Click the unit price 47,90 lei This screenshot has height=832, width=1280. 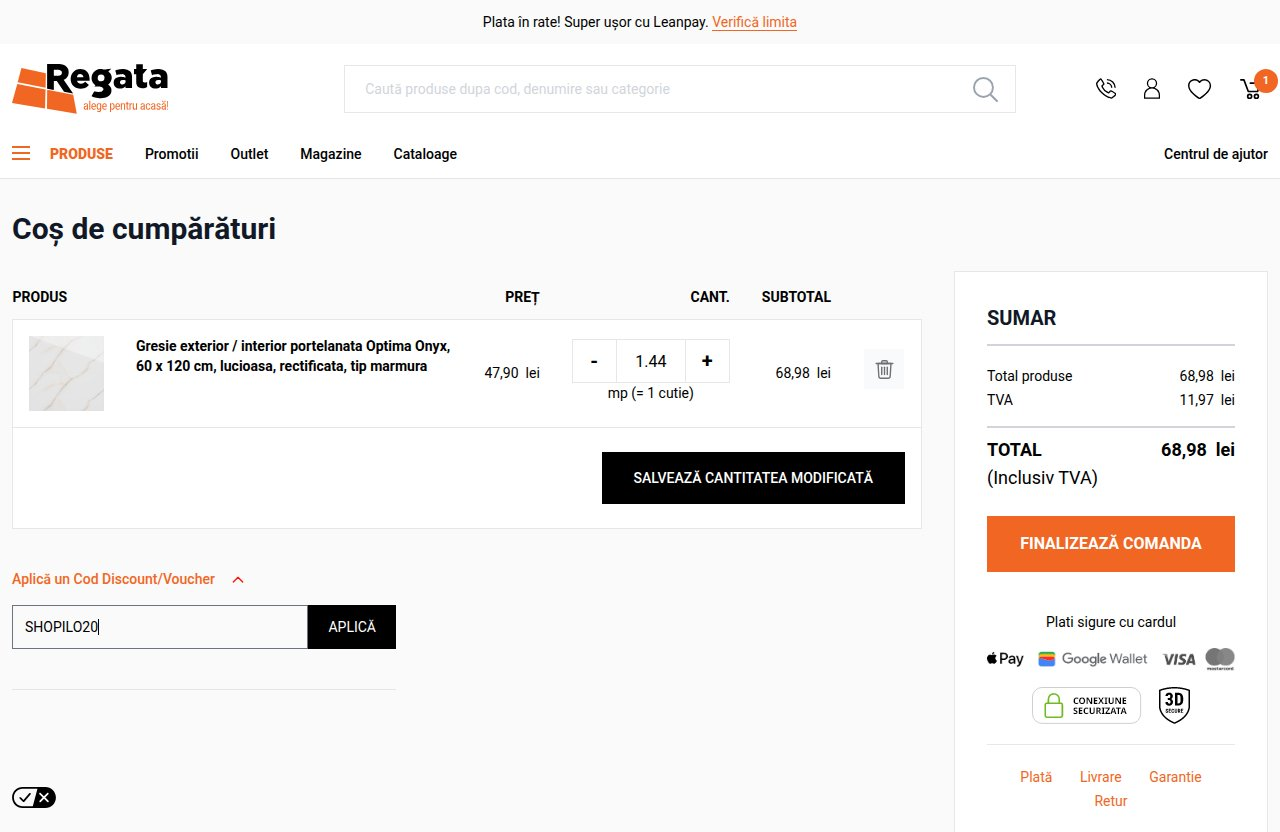tap(512, 373)
